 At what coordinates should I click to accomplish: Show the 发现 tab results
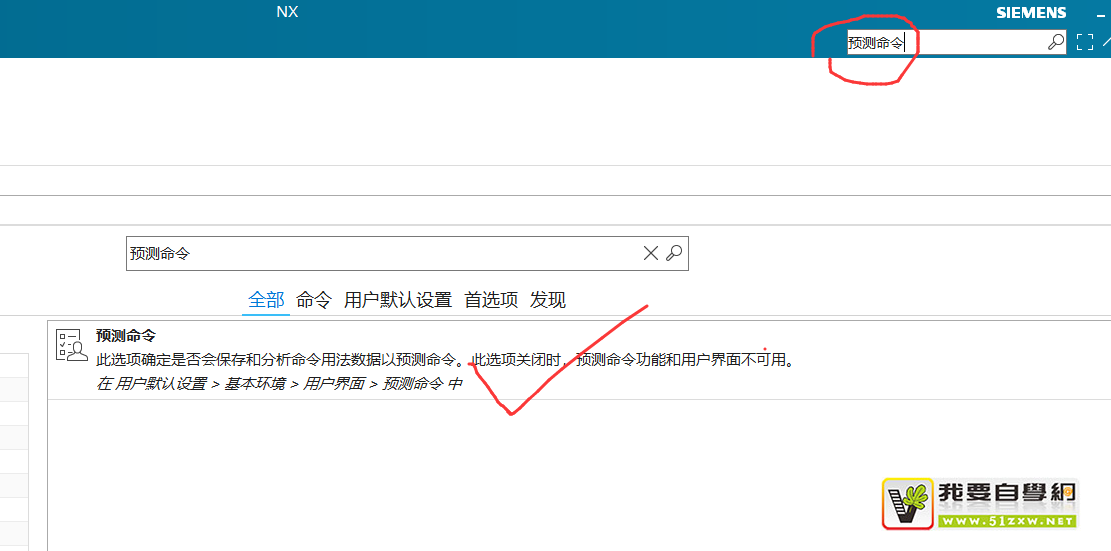[x=548, y=300]
